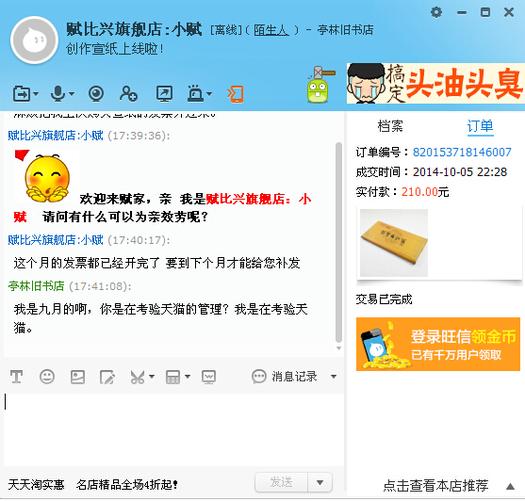Click the blushing emoji in chat
The image size is (525, 501).
(x=48, y=178)
